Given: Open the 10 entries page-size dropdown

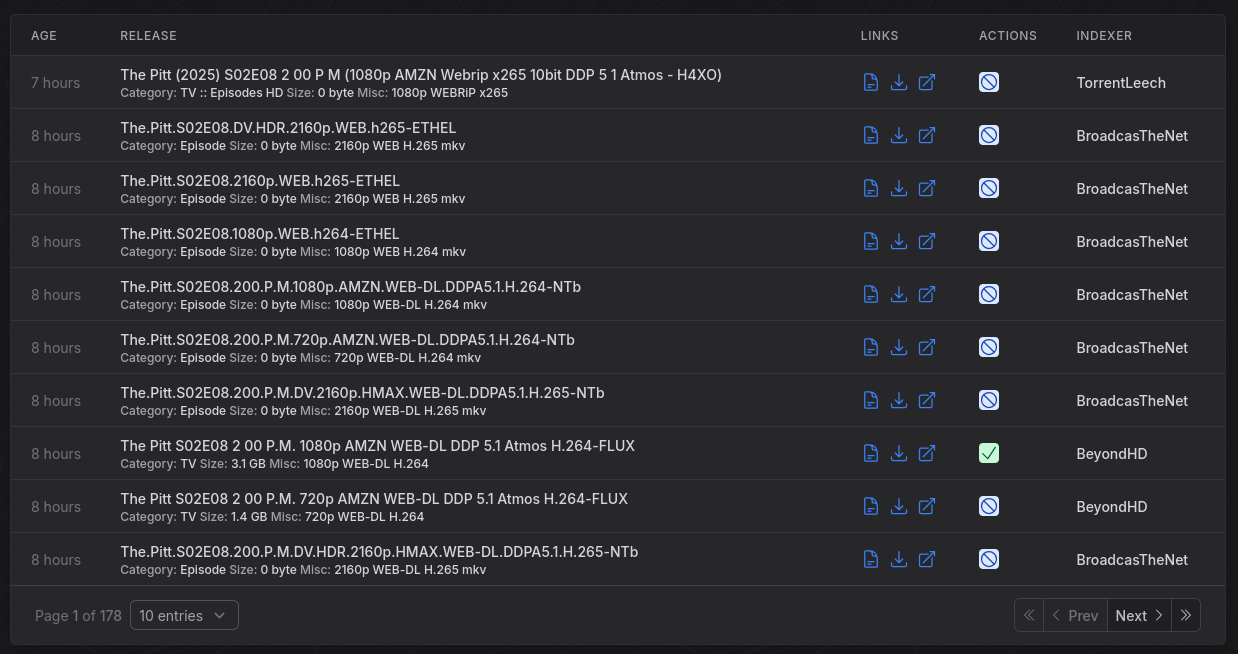Looking at the screenshot, I should [x=184, y=616].
